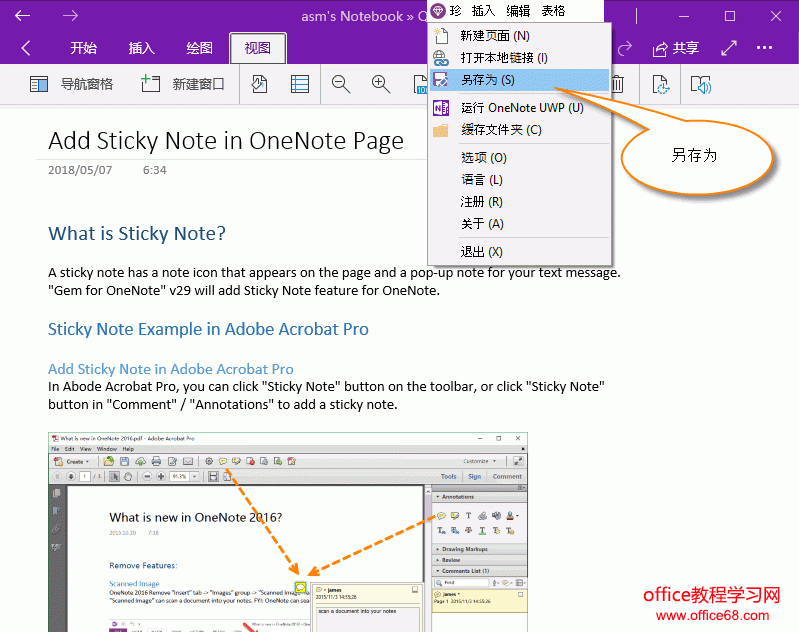Click the asm's Notebook title breadcrumb
Screen dimensions: 799x632
352,16
